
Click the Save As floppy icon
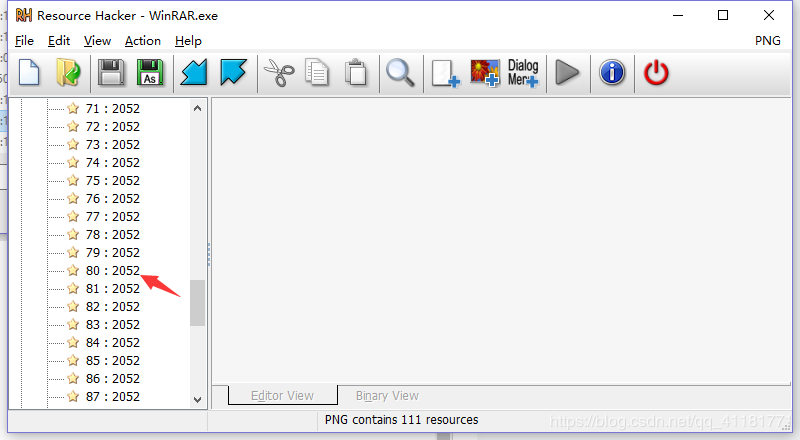click(x=150, y=73)
